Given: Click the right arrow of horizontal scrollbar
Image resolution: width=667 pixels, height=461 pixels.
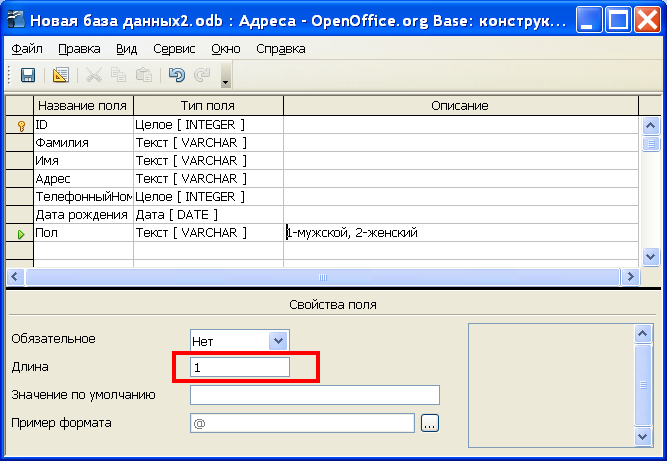Looking at the screenshot, I should (x=630, y=277).
